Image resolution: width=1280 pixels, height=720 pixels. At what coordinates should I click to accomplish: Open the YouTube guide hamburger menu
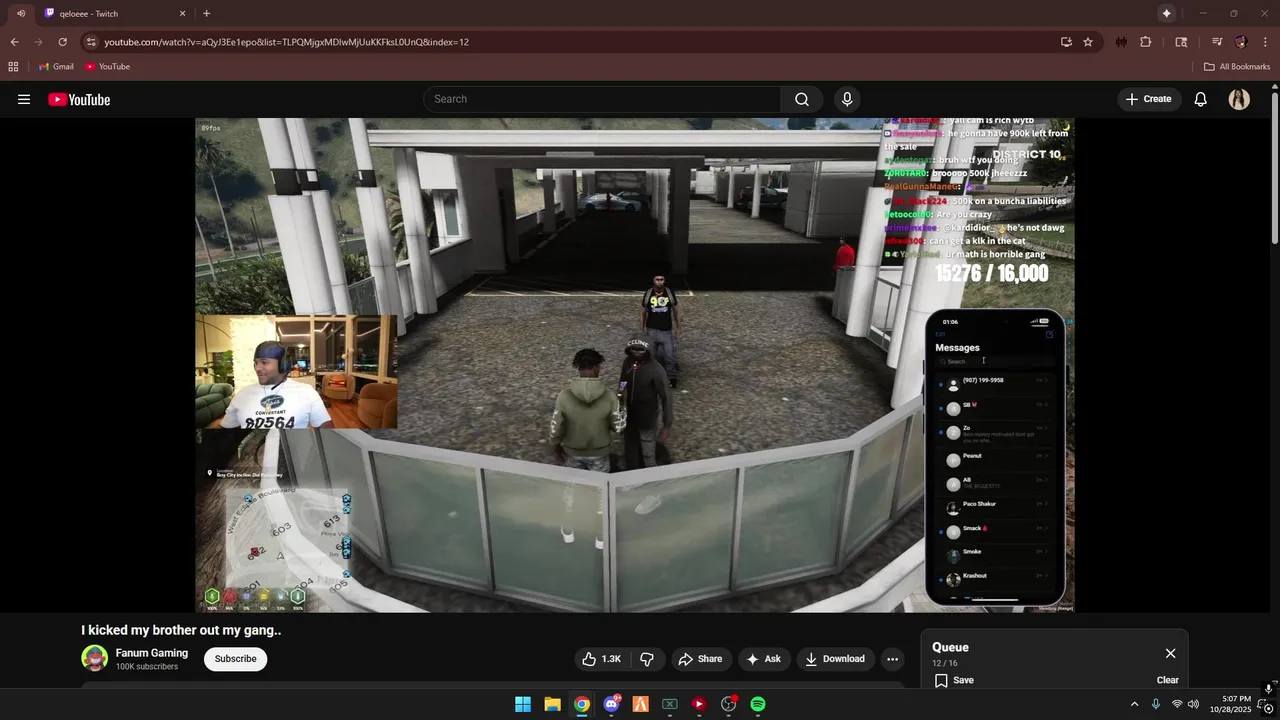24,99
